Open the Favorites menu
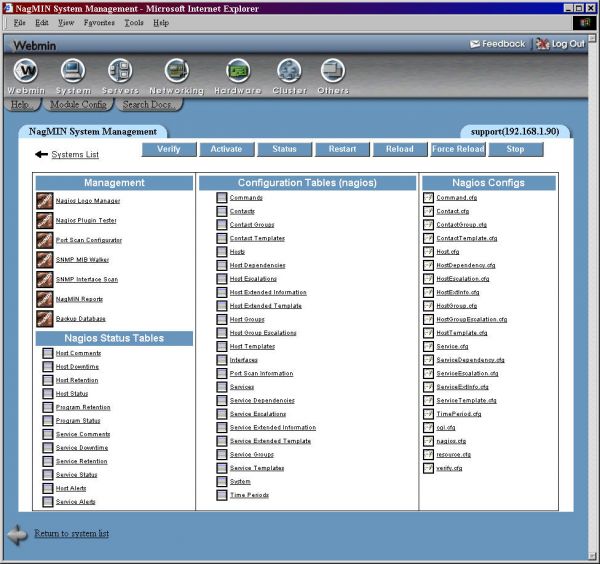 coord(98,22)
